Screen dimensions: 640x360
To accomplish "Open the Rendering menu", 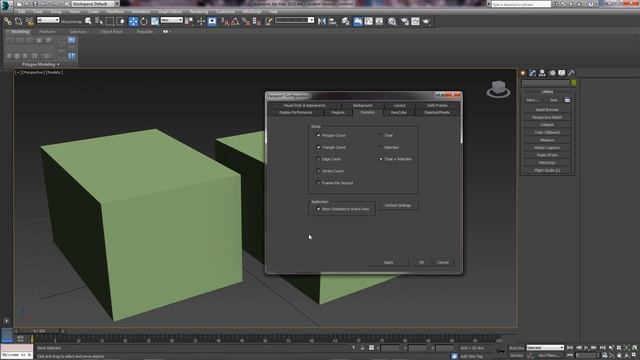I will pos(199,12).
